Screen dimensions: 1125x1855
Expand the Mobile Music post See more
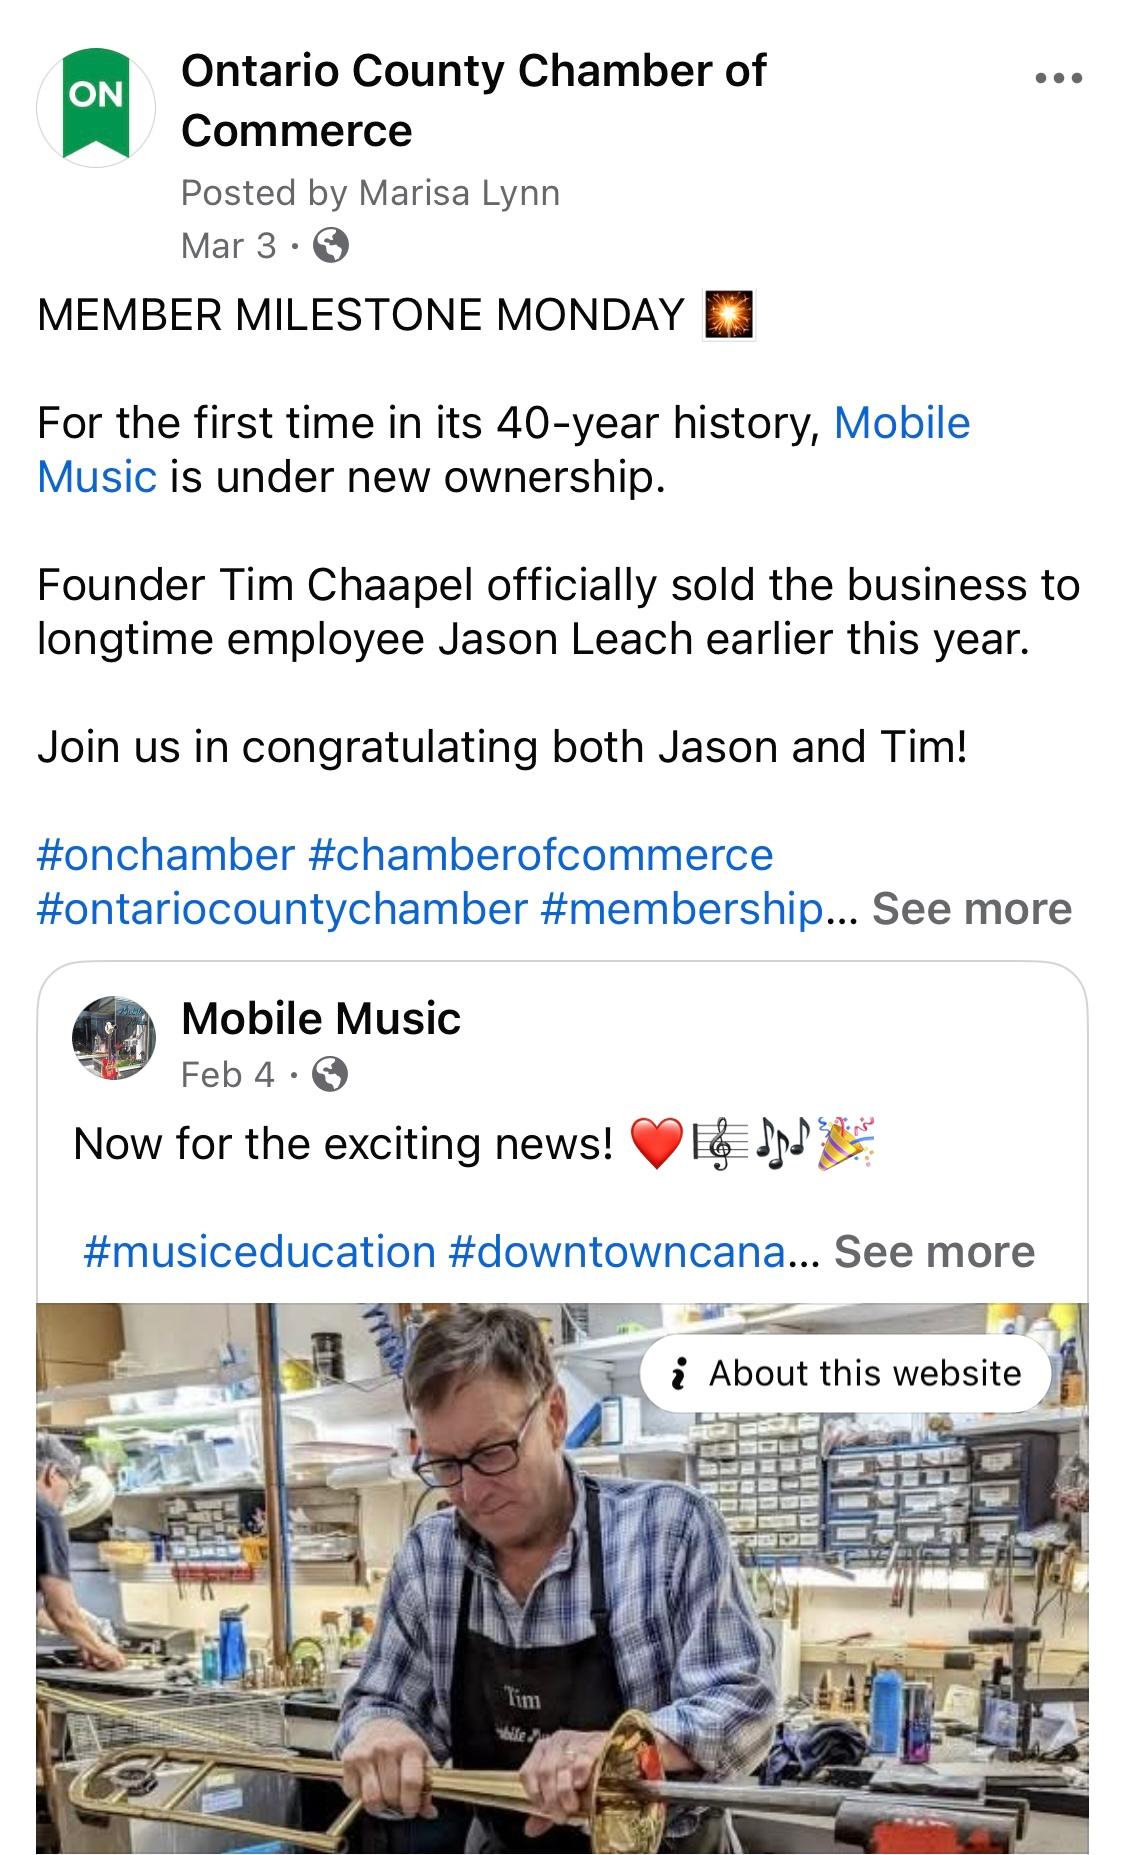coord(934,1251)
